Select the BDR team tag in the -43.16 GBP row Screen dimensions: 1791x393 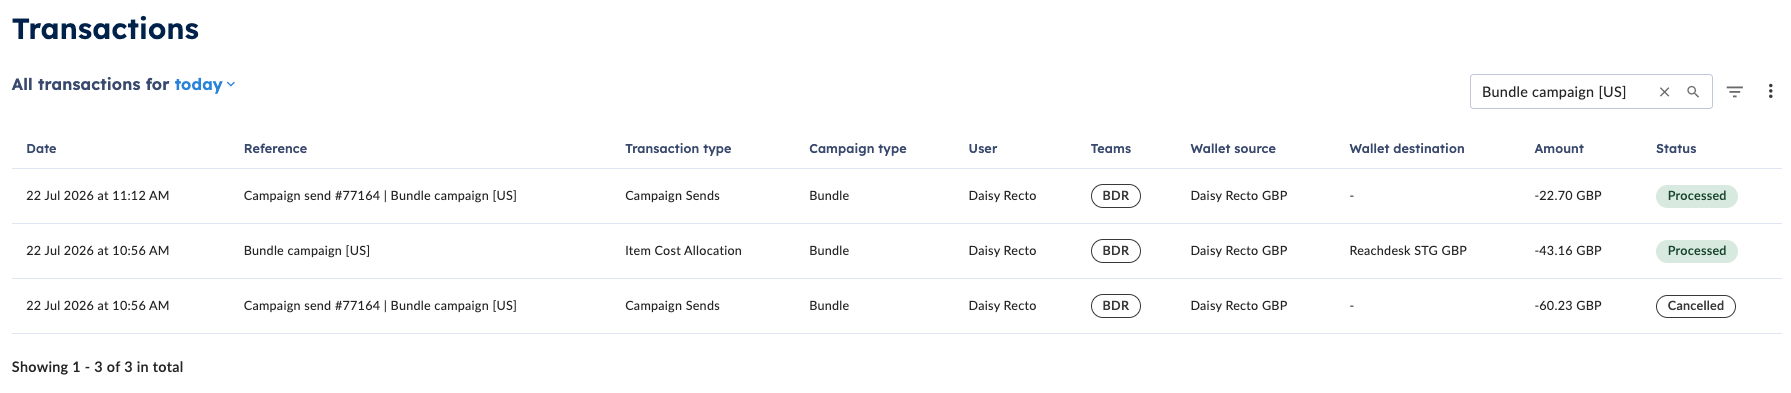point(1115,251)
